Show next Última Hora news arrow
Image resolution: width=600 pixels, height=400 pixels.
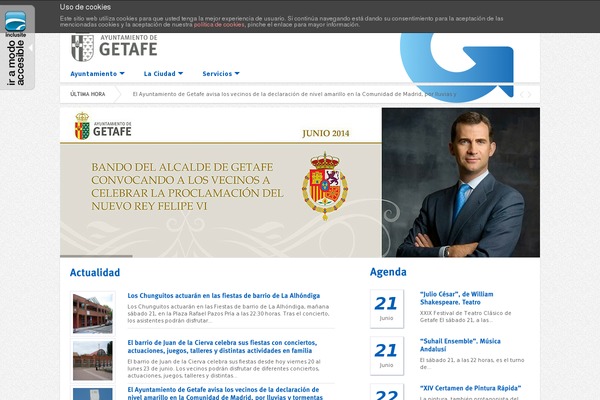[530, 94]
